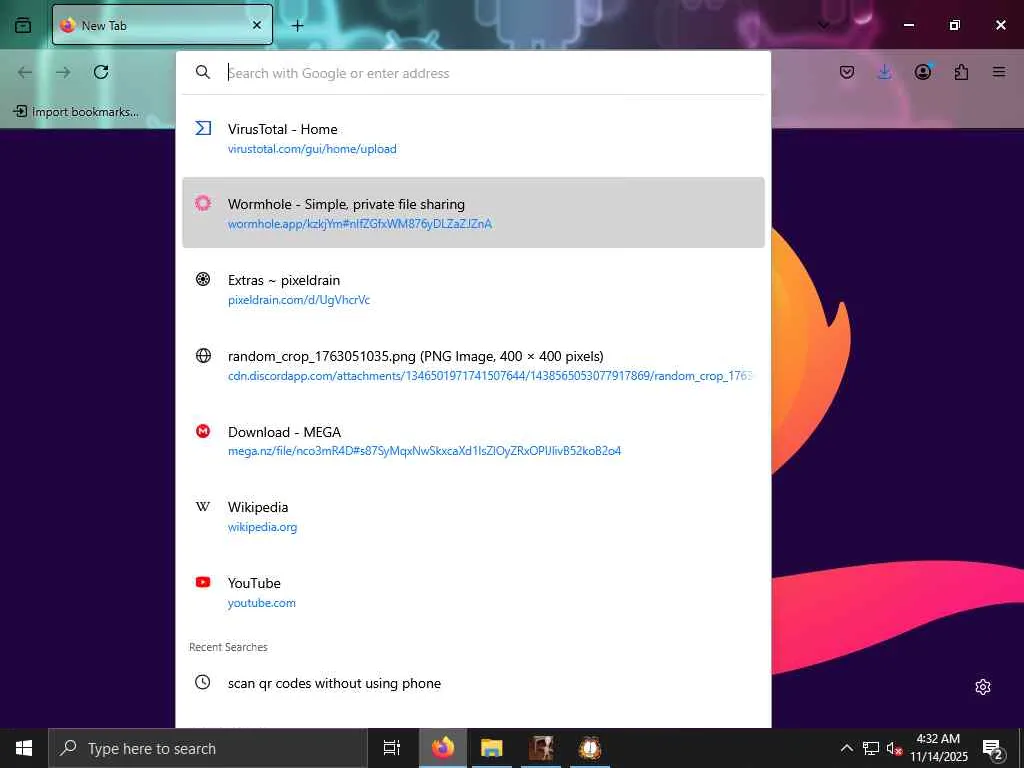Image resolution: width=1024 pixels, height=768 pixels.
Task: Select Download - MEGA suggestion
Action: pos(473,441)
